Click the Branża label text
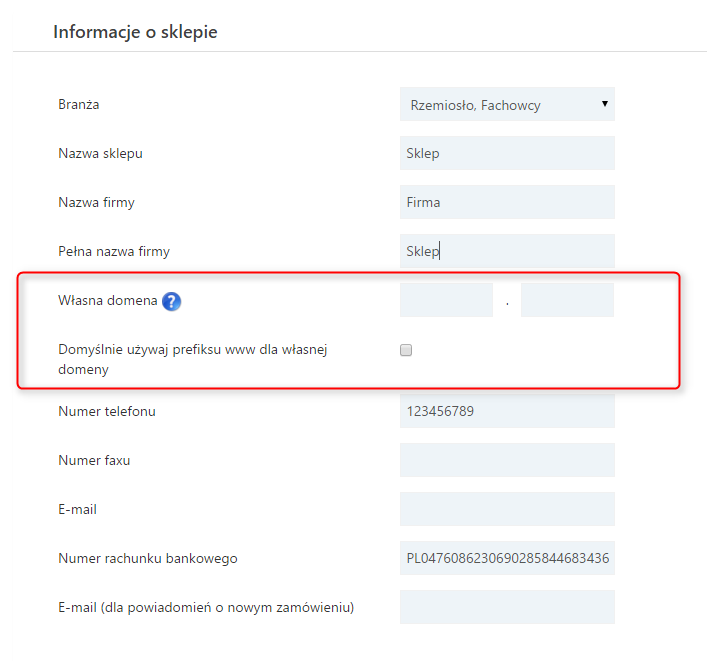This screenshot has width=707, height=661. [x=79, y=105]
